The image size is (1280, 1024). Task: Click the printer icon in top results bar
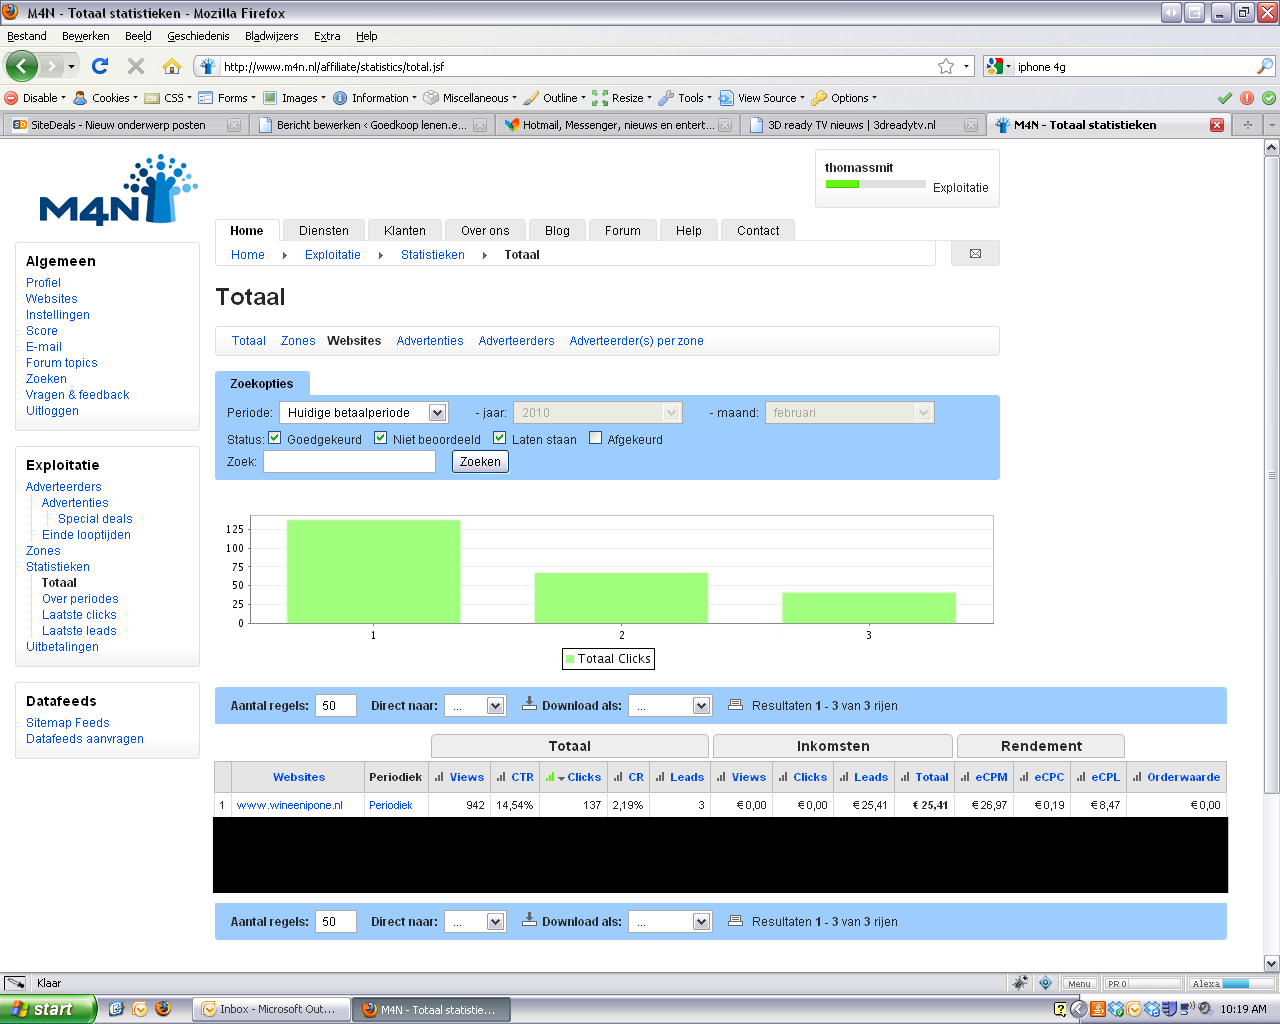point(735,705)
